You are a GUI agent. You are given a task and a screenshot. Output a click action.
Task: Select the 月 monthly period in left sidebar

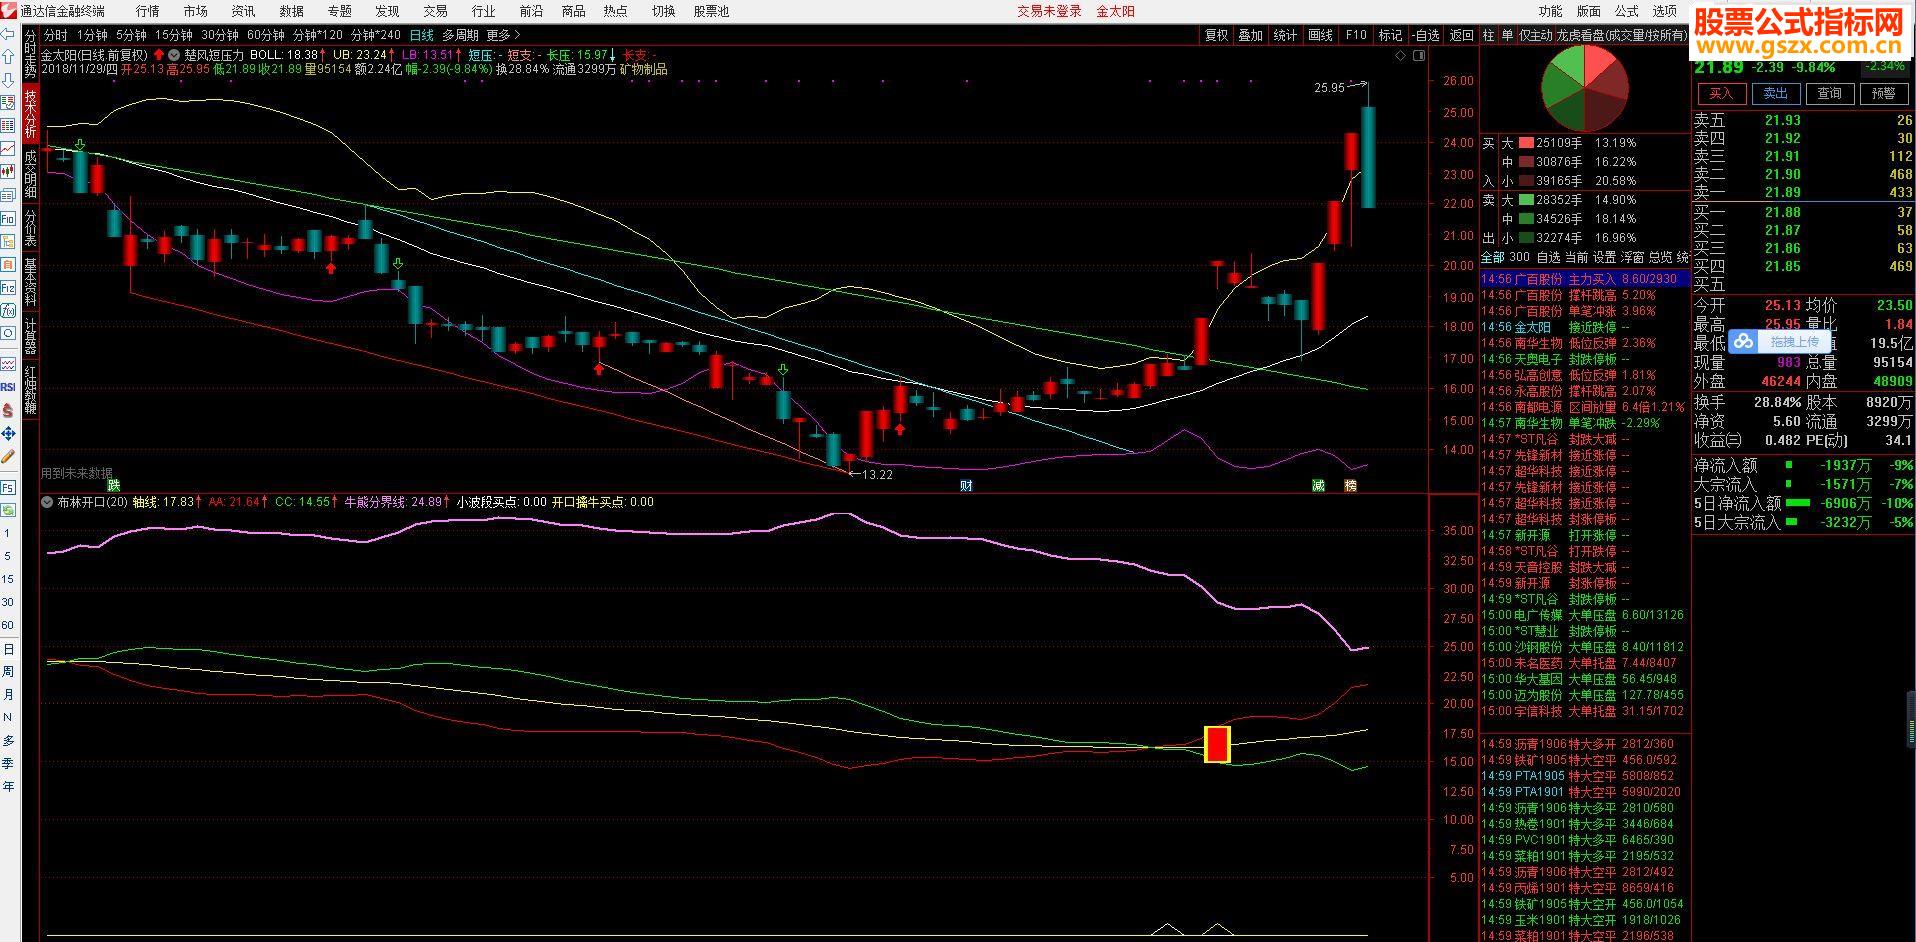point(8,694)
